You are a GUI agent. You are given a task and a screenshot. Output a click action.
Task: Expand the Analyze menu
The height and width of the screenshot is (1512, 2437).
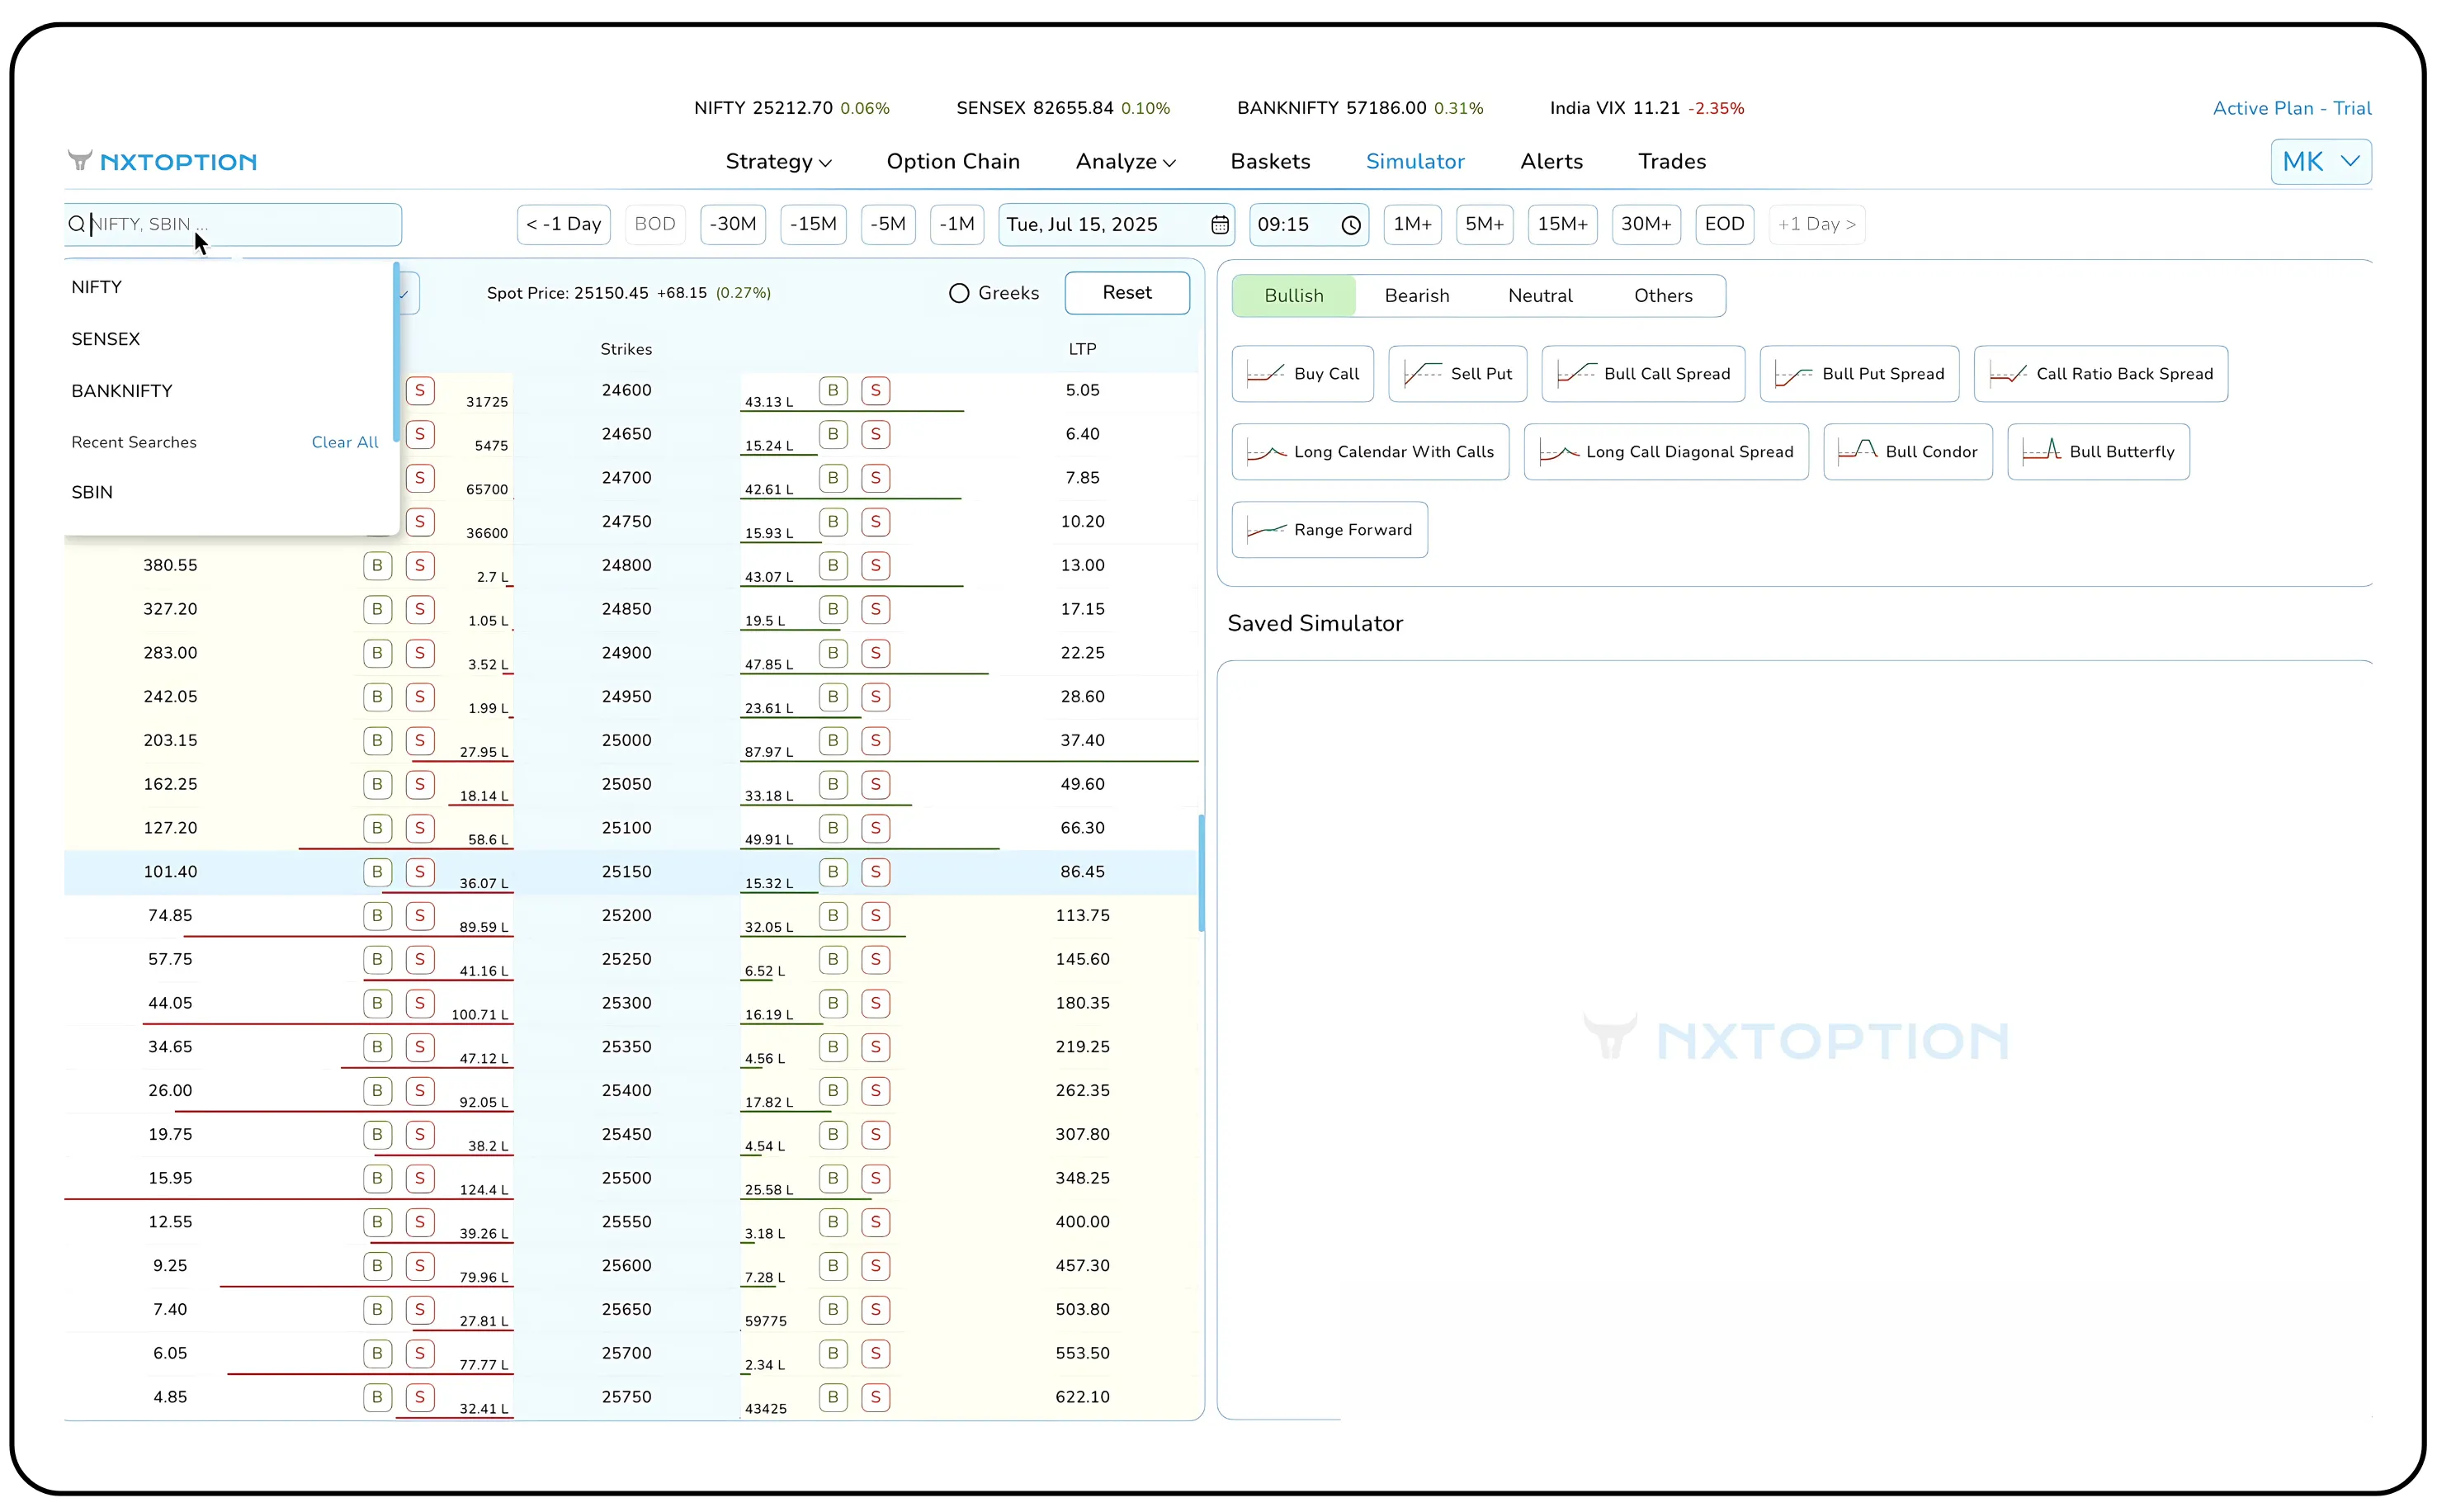1124,161
